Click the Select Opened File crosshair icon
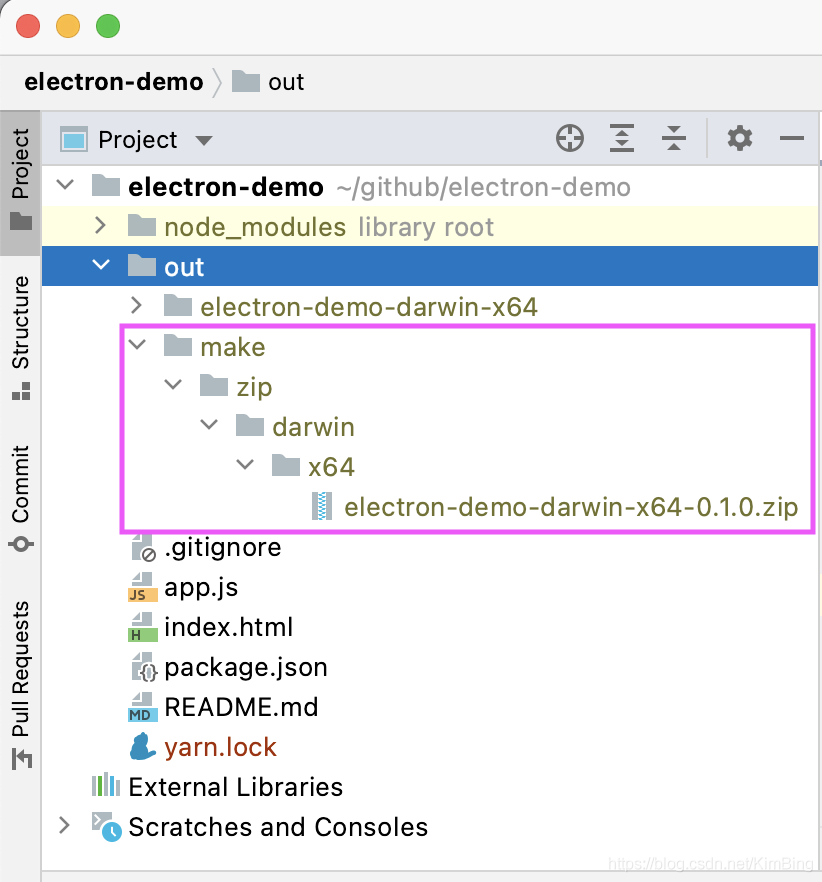The height and width of the screenshot is (882, 822). 569,139
